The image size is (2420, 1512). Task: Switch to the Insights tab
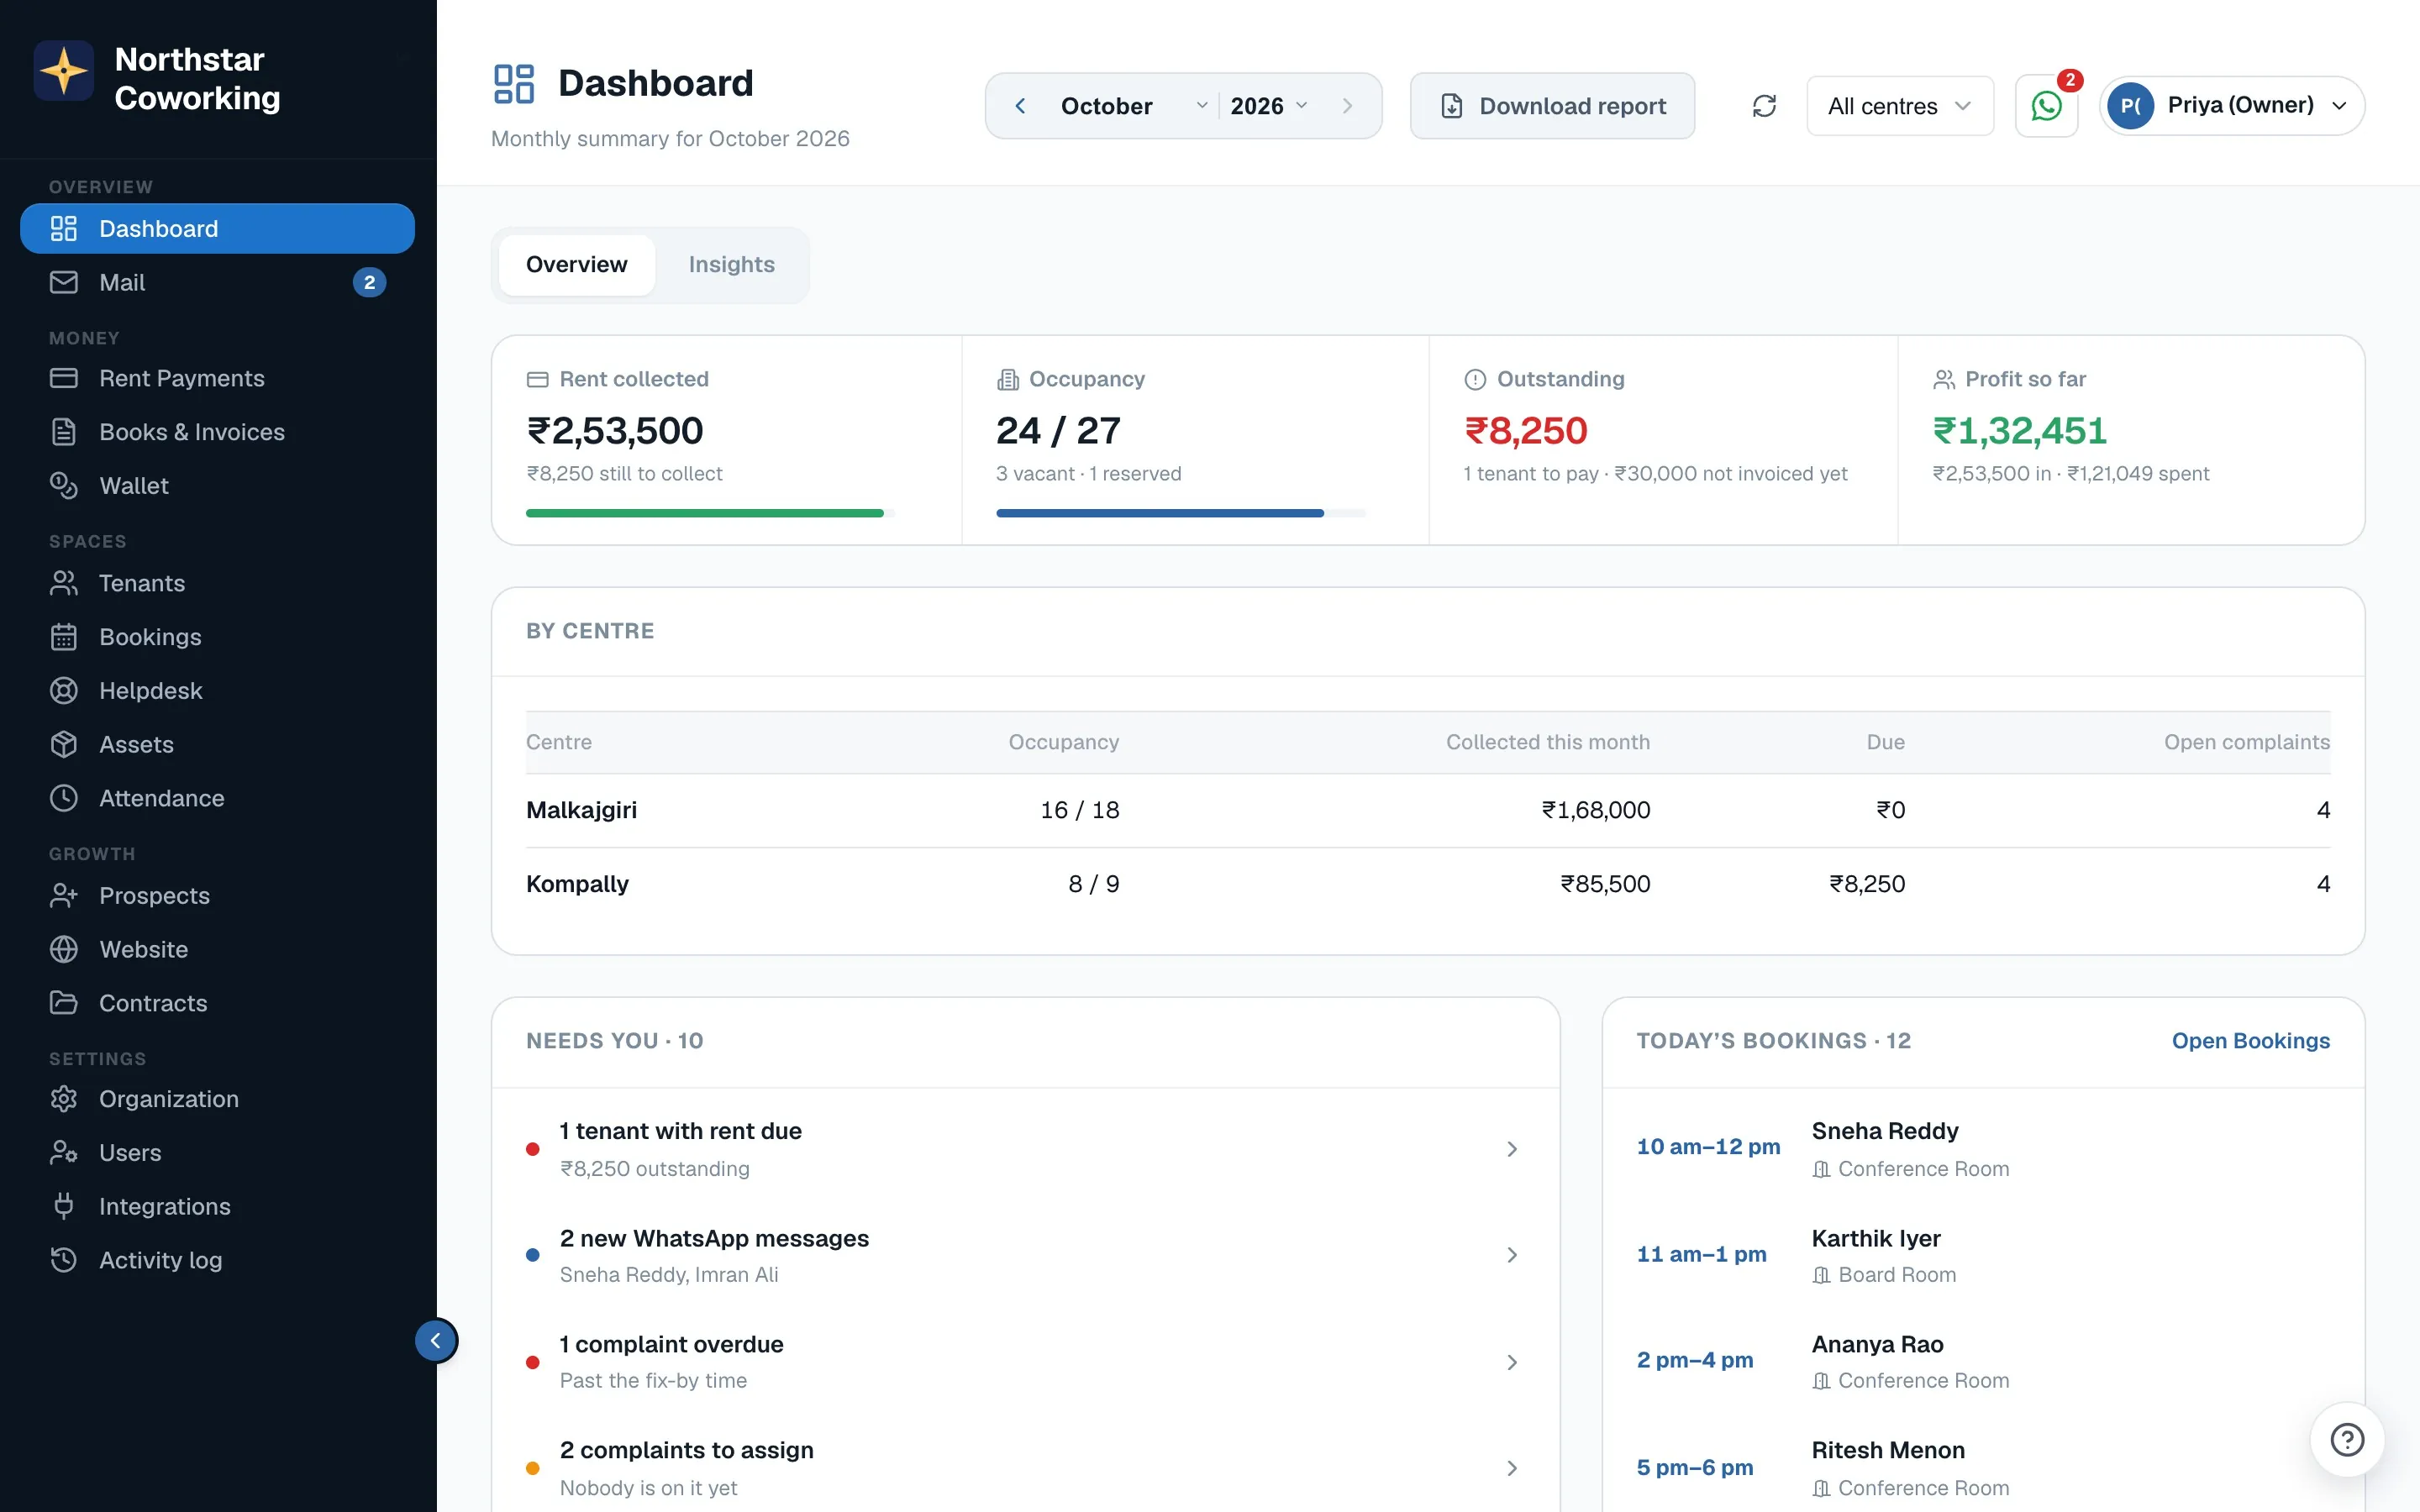731,265
